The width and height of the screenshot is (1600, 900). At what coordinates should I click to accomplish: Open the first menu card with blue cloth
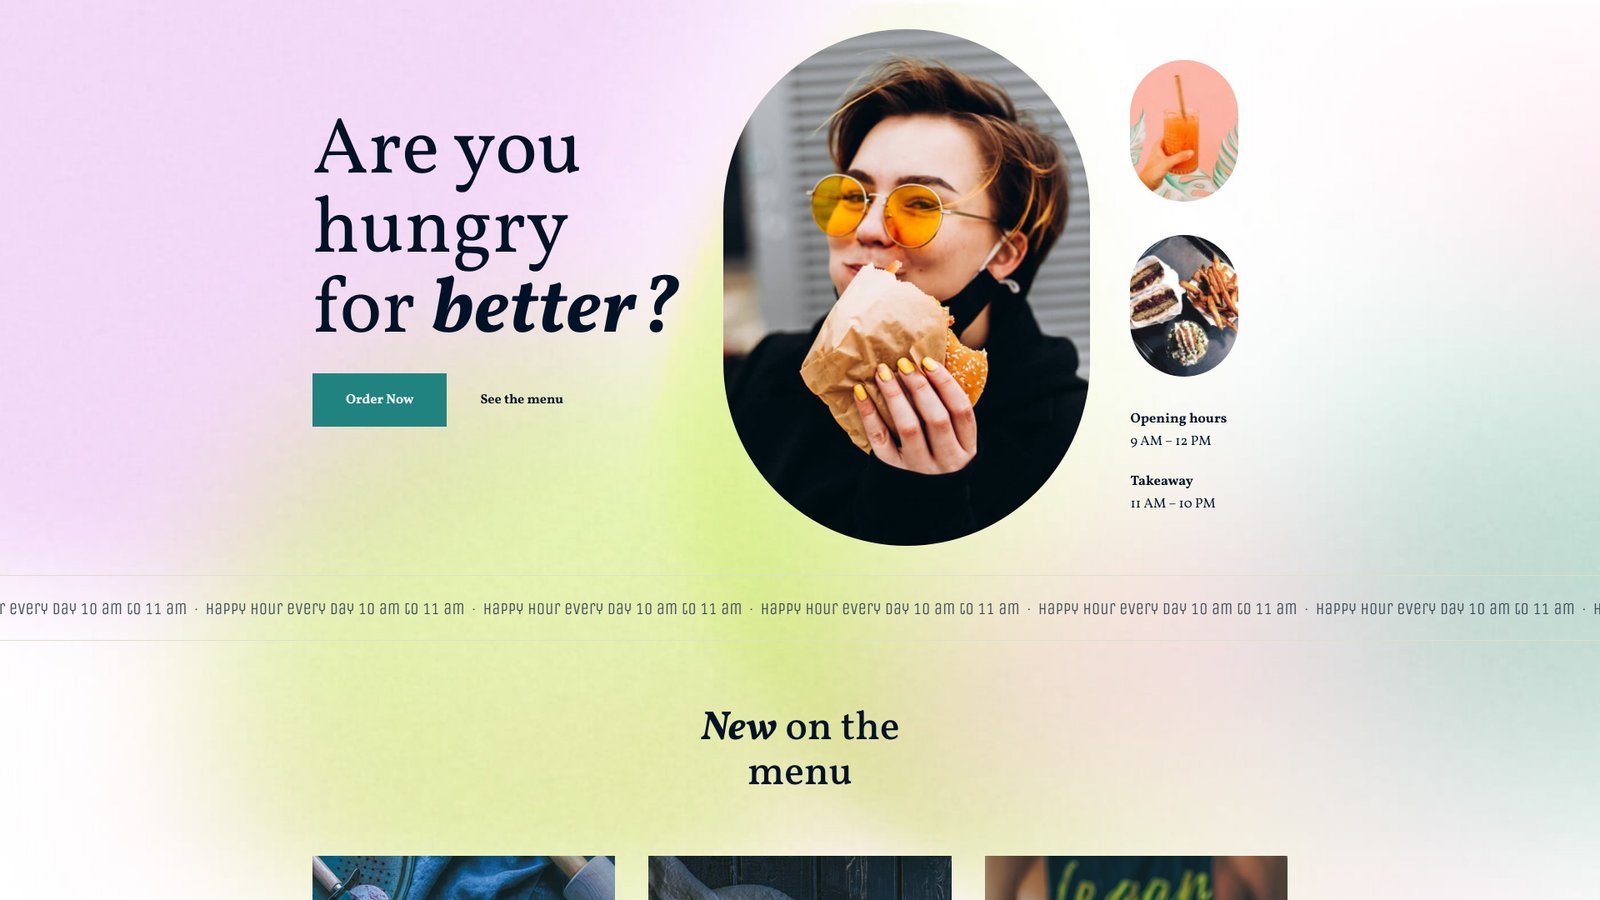464,878
